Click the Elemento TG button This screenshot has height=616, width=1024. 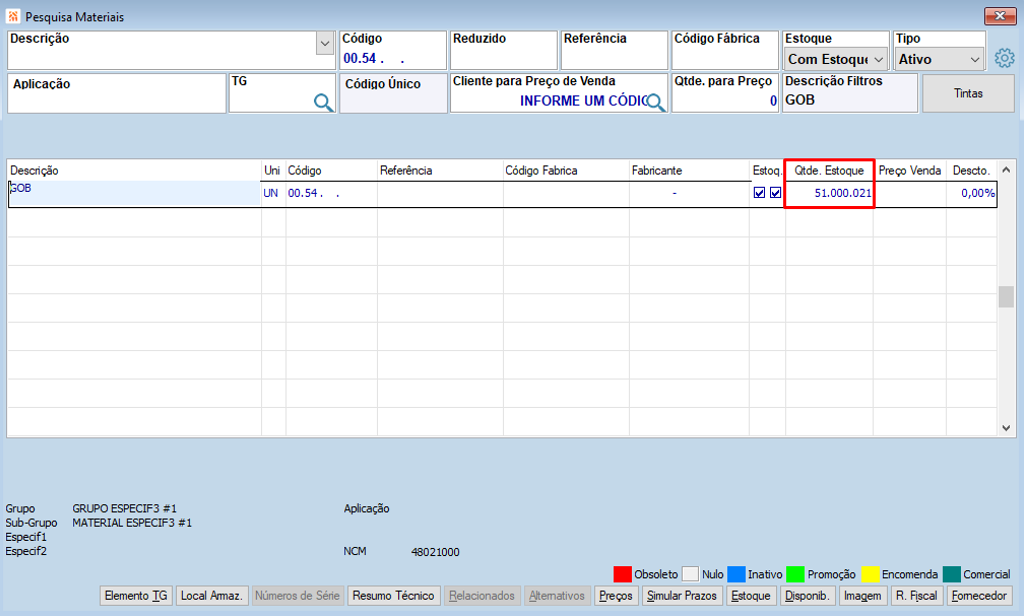136,596
